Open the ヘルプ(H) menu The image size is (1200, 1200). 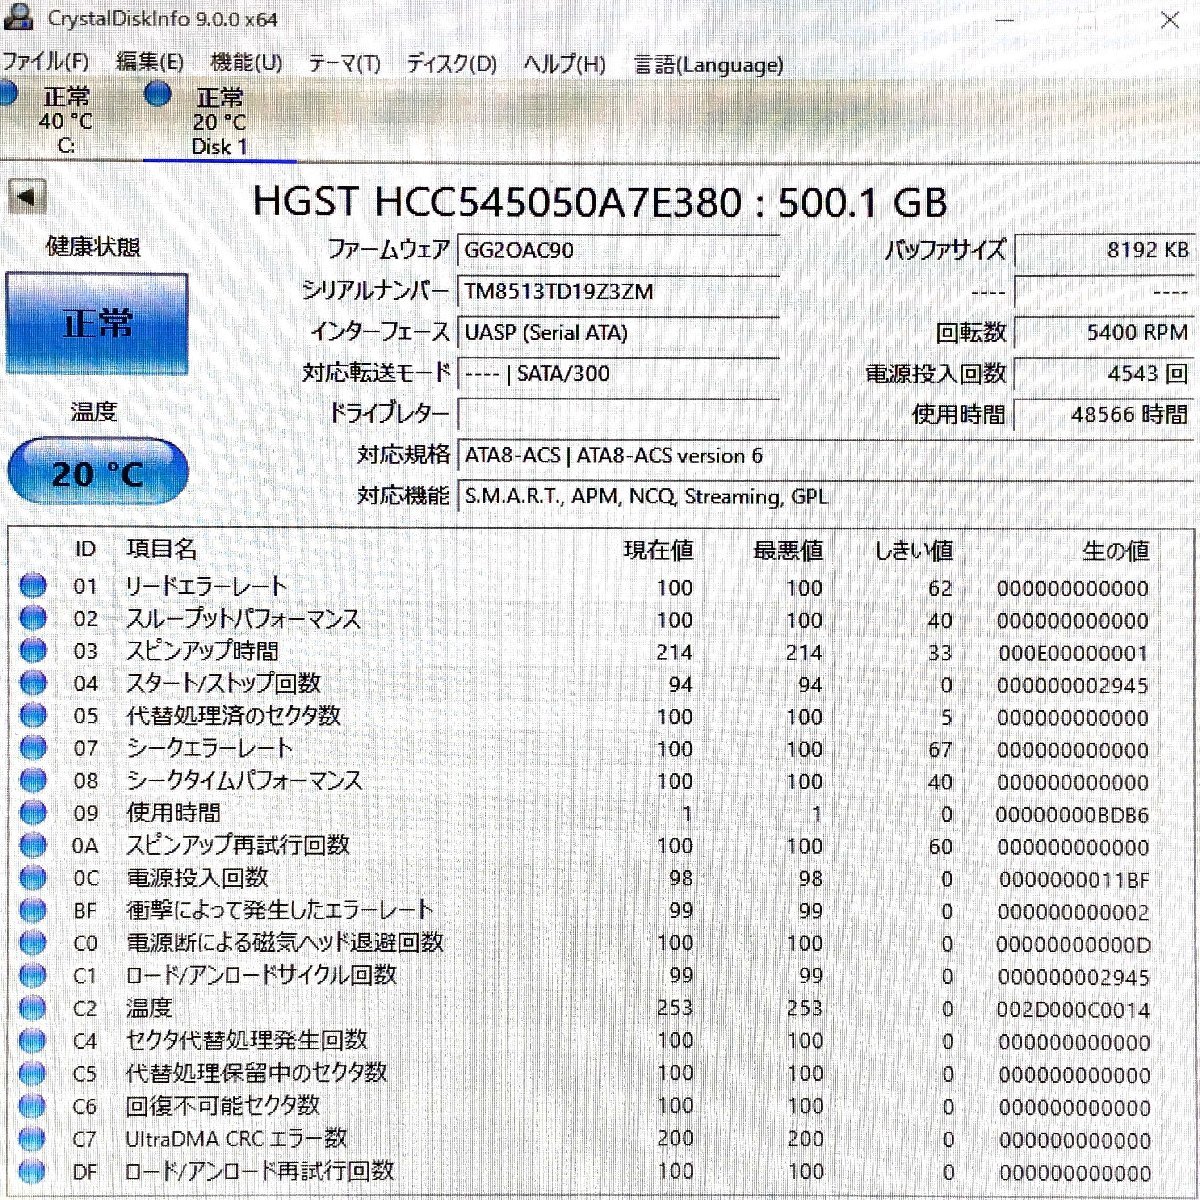click(x=564, y=64)
